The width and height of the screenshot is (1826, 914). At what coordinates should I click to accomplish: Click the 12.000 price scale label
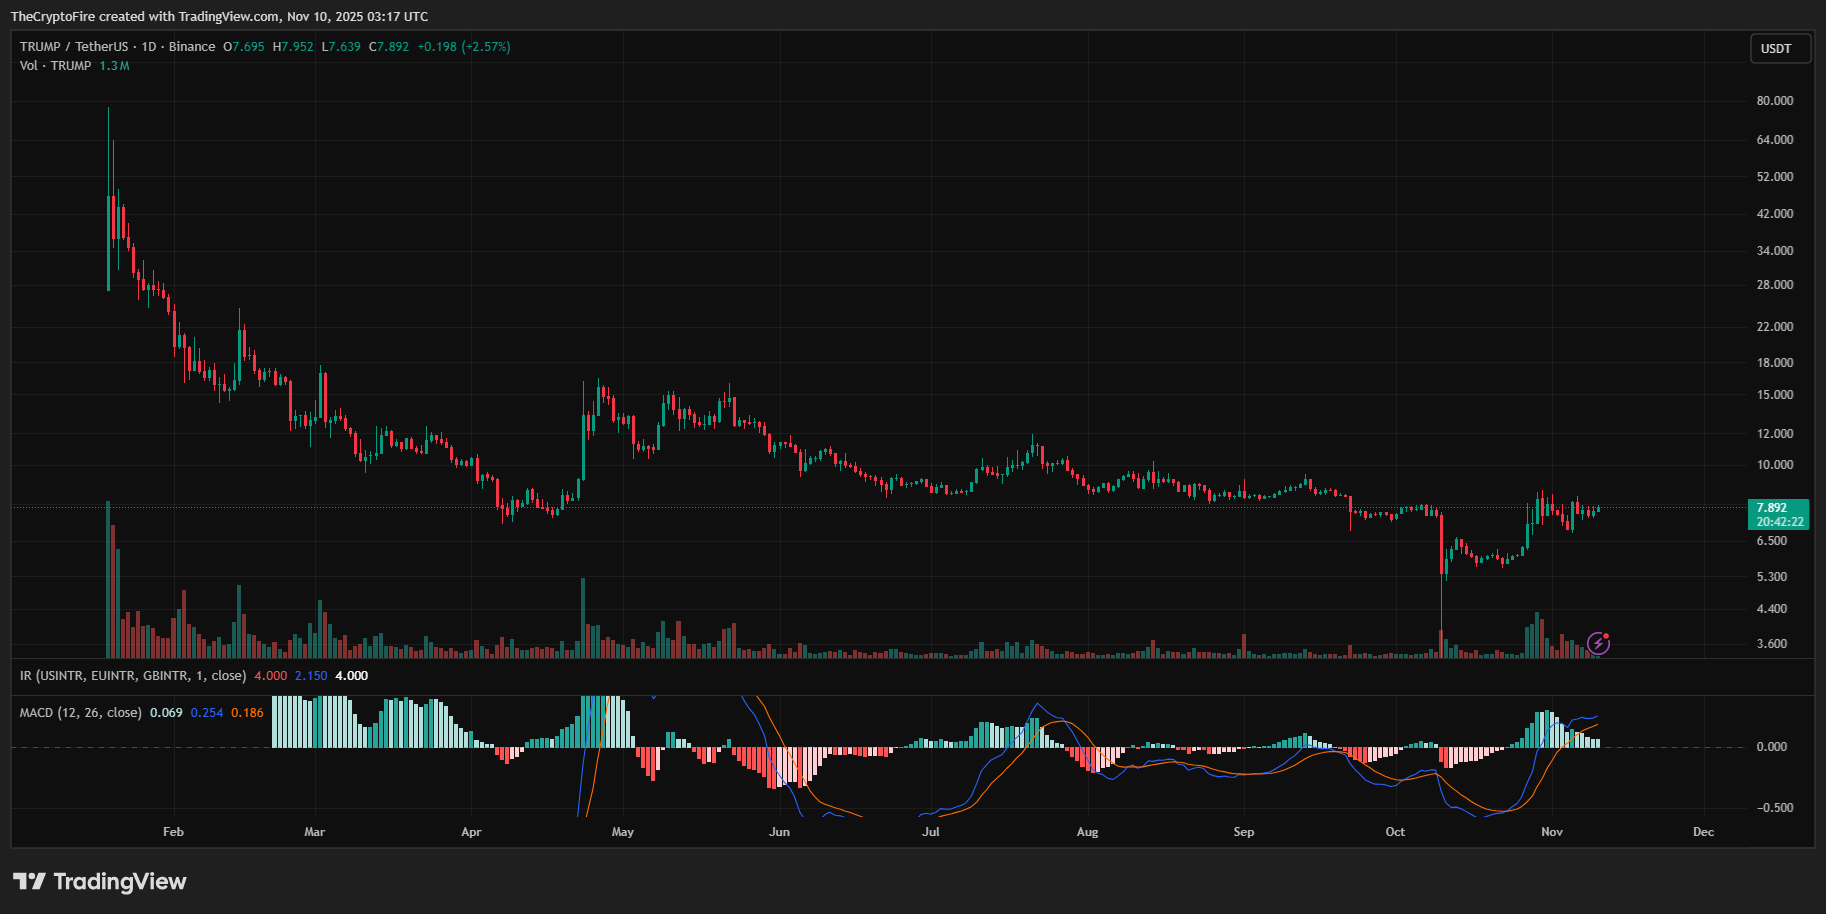pyautogui.click(x=1775, y=434)
